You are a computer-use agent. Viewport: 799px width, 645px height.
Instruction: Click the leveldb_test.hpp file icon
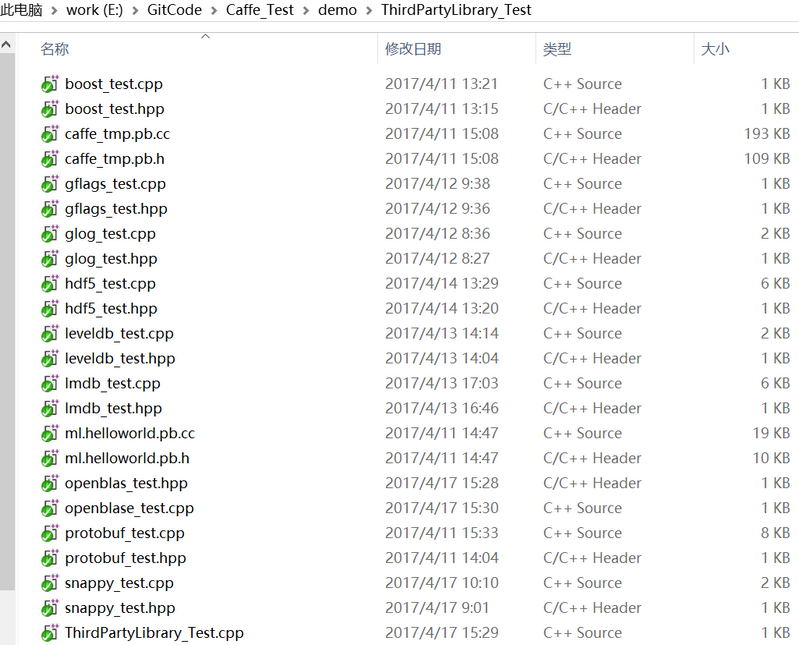tap(49, 359)
